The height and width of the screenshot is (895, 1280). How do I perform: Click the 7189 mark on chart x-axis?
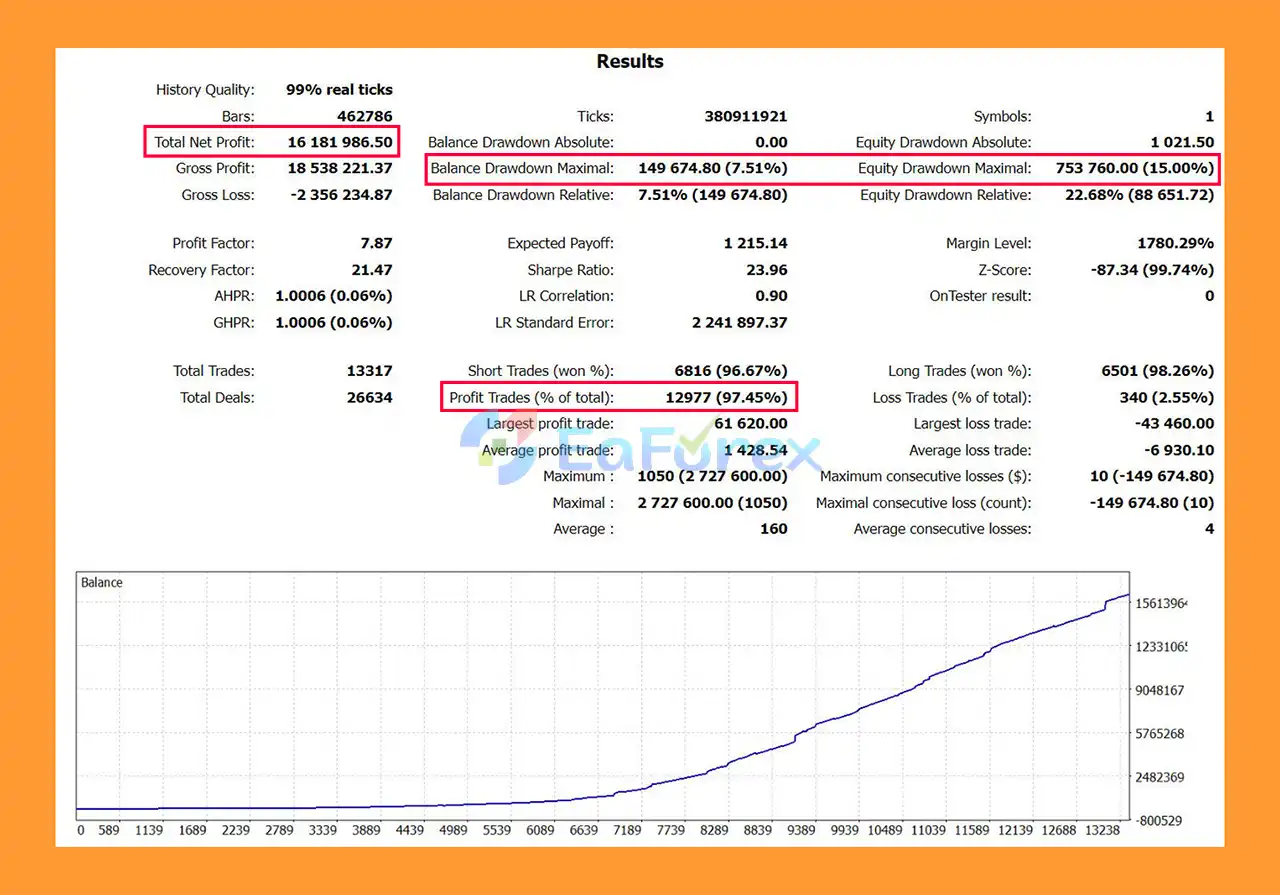[x=627, y=830]
